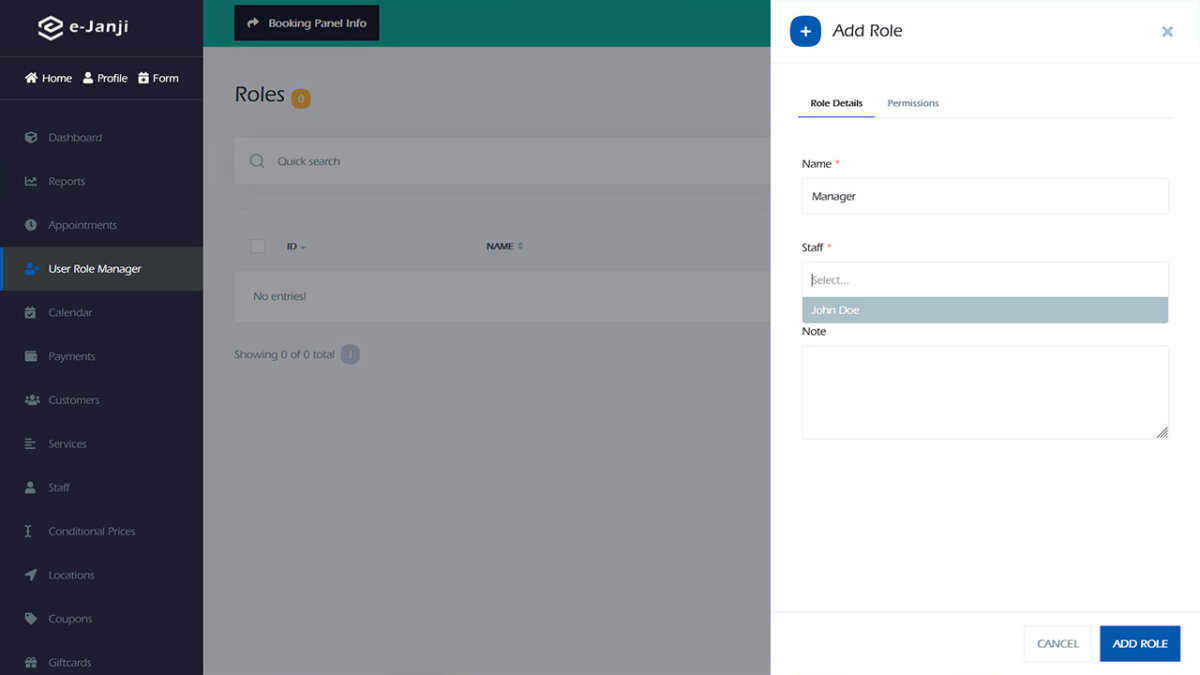Click "Showing 0 of 0 total" text
Viewport: 1200px width, 675px height.
284,354
